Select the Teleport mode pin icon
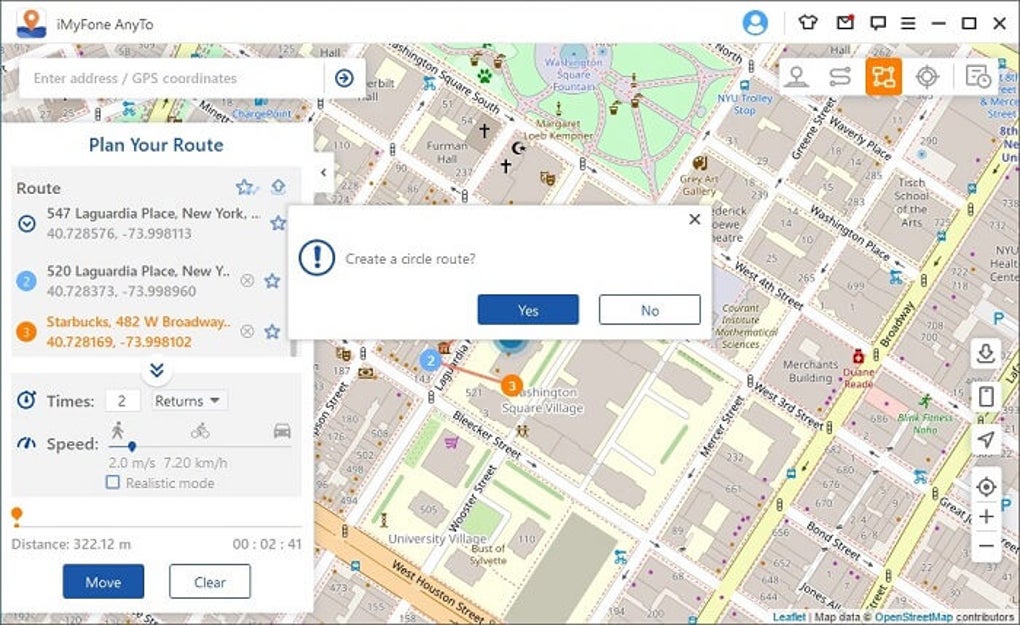 pos(796,77)
